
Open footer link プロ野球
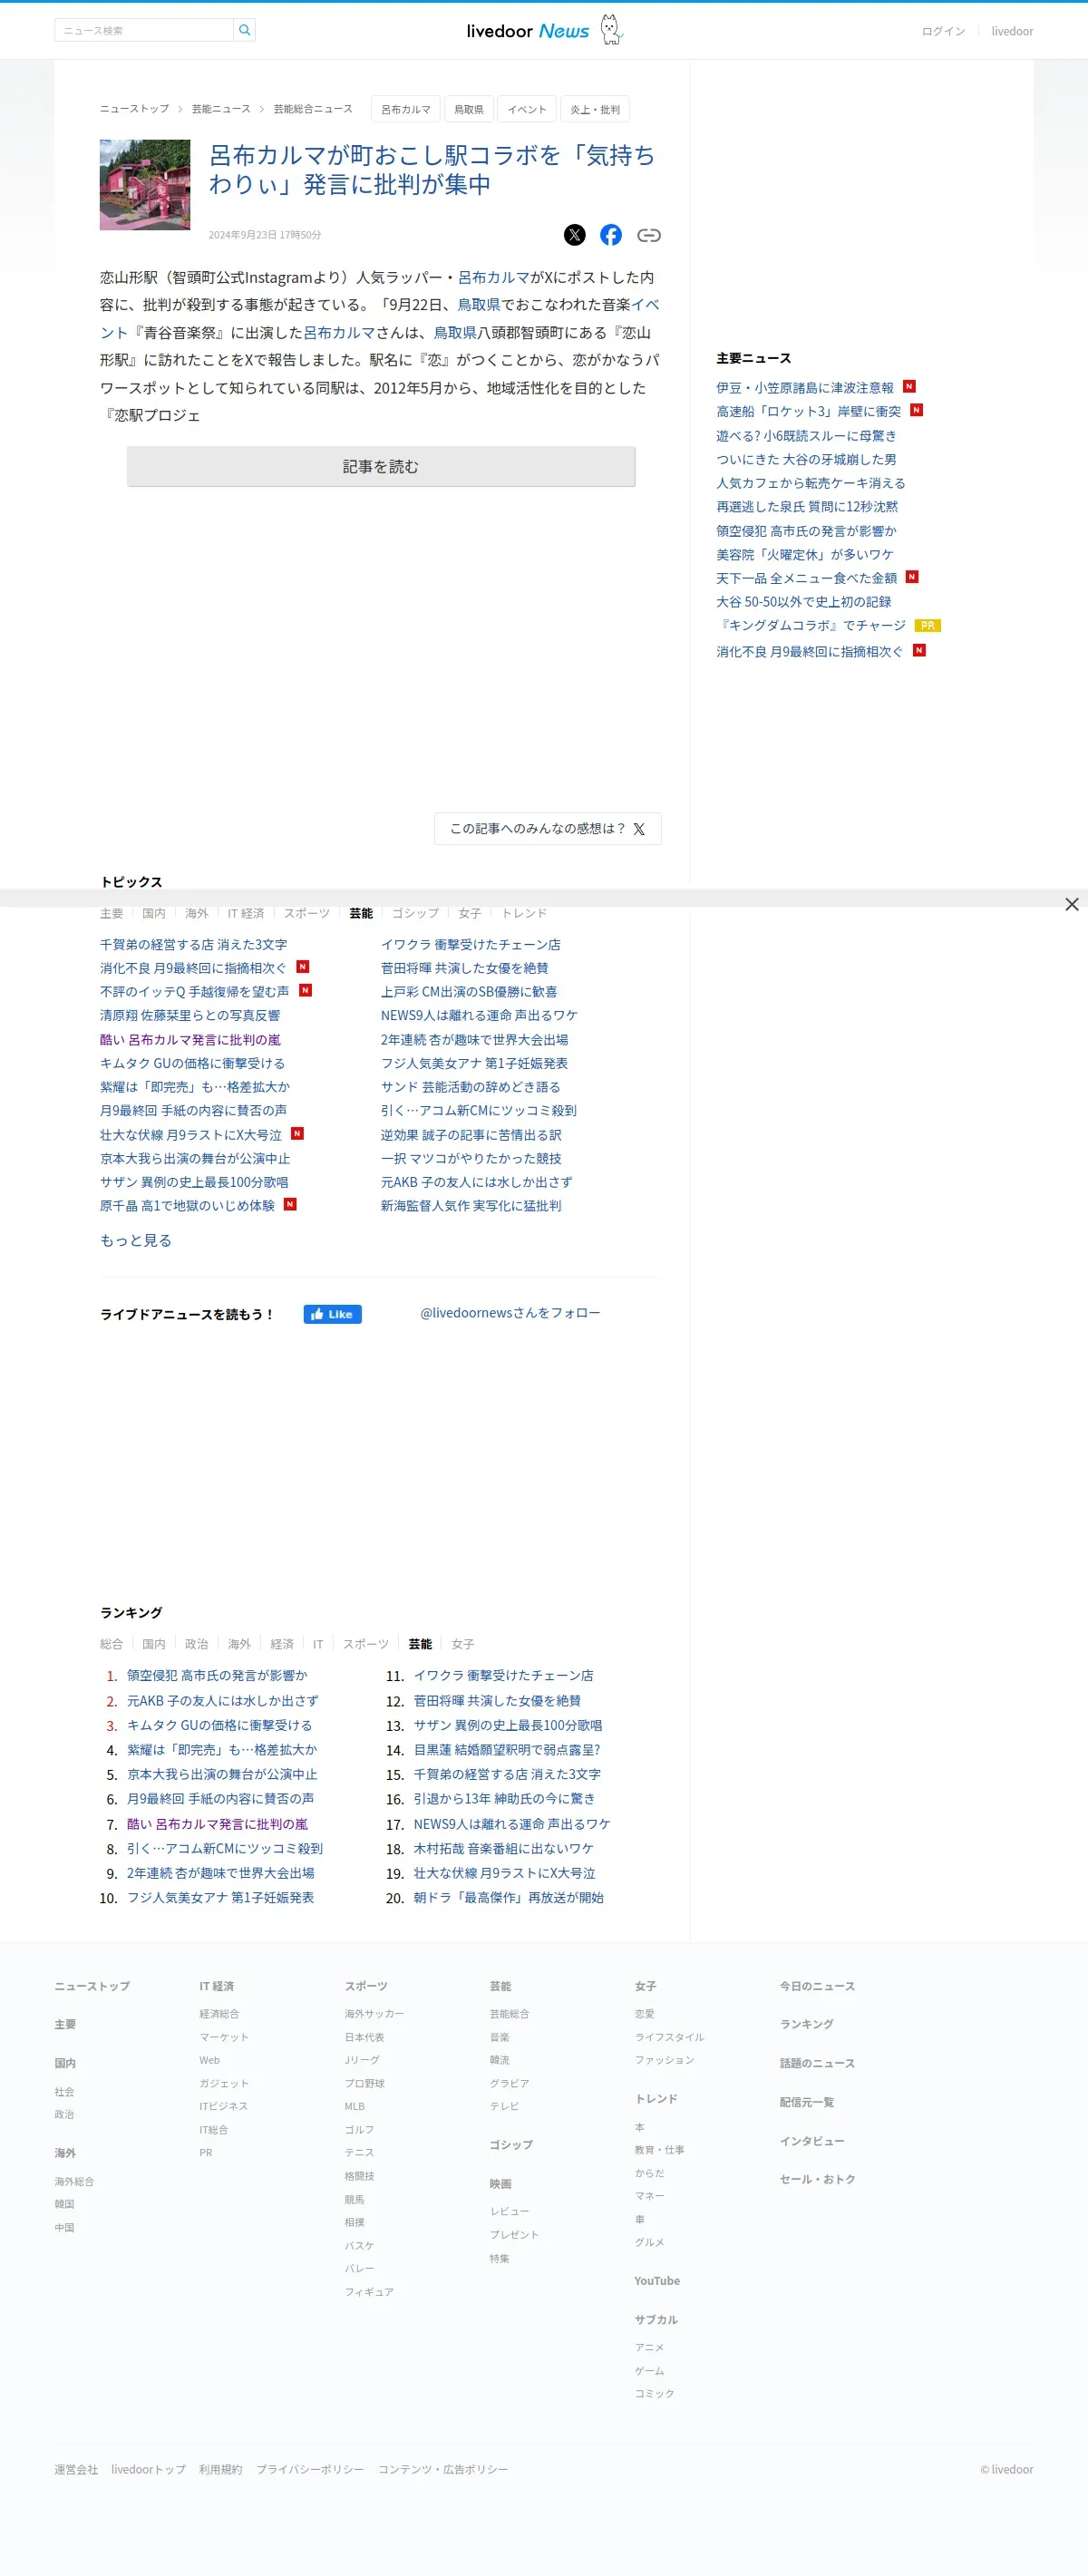click(364, 2083)
